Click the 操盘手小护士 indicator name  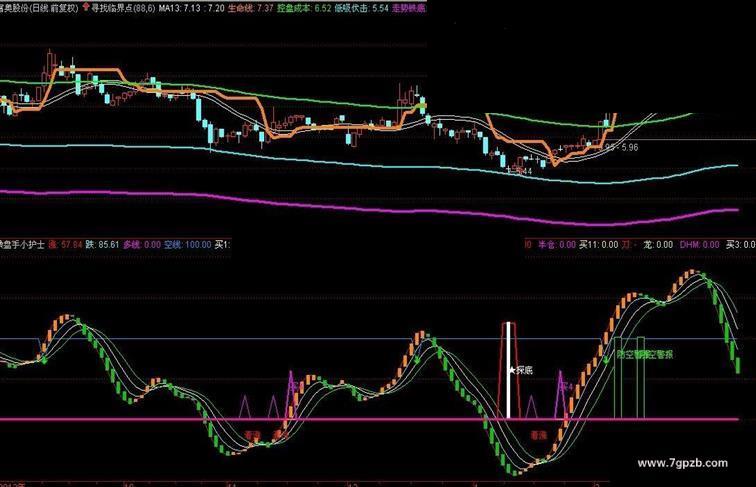22,244
